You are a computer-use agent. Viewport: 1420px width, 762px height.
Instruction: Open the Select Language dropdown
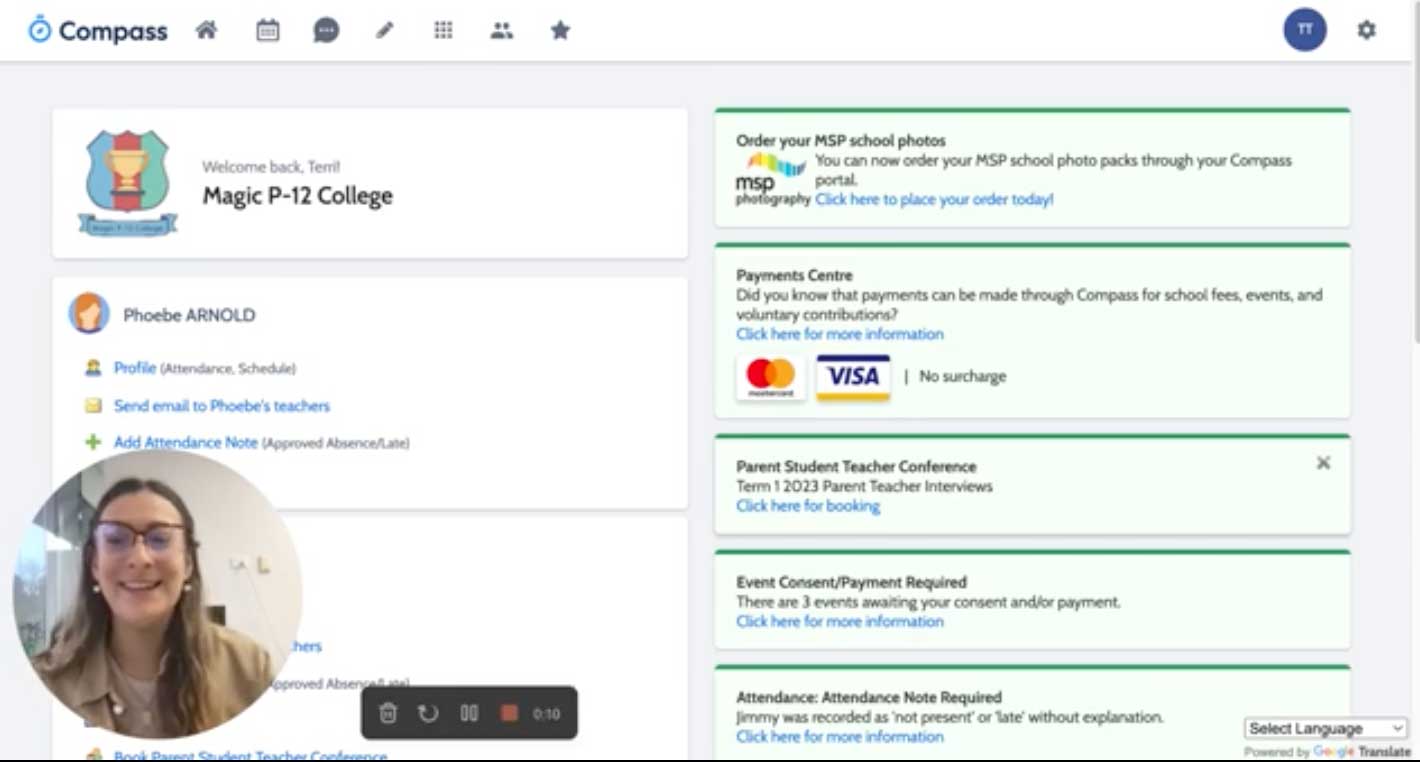(x=1323, y=728)
